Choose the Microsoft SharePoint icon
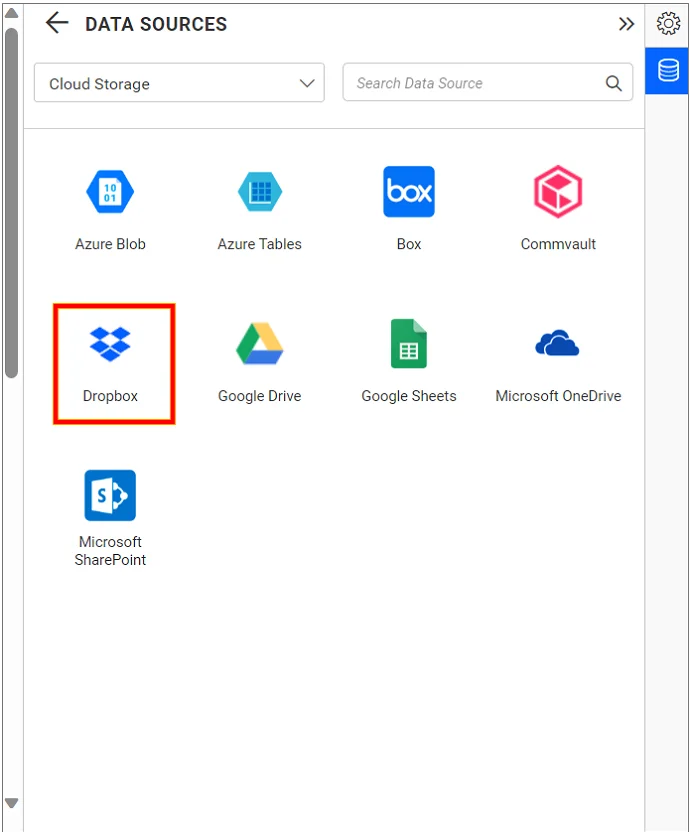Viewport: 689px width, 832px height. 110,496
